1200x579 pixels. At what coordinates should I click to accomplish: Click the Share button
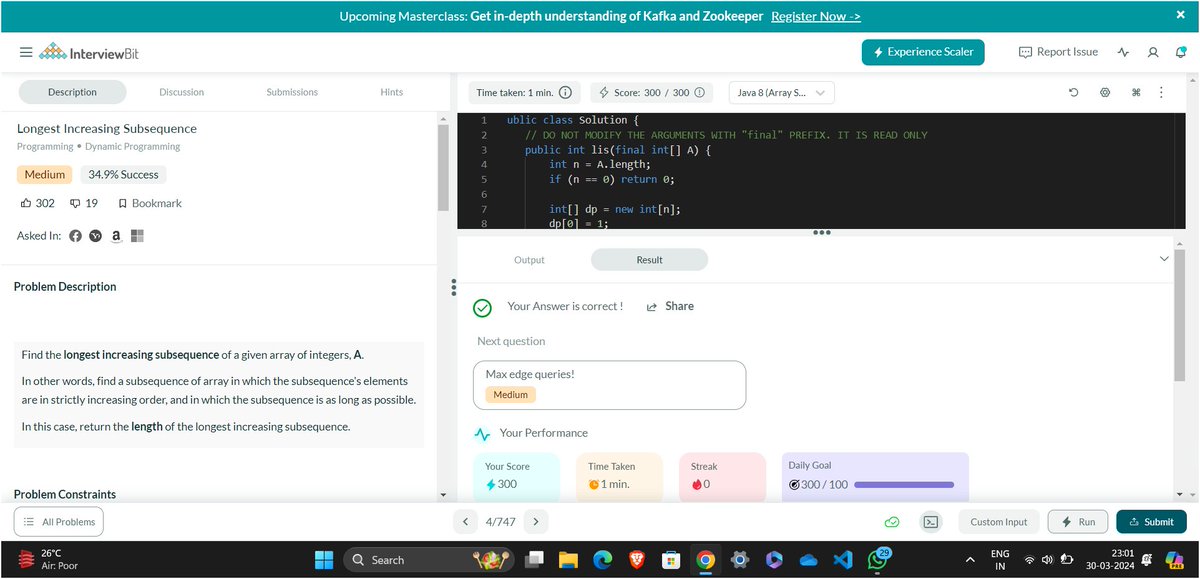click(x=670, y=306)
